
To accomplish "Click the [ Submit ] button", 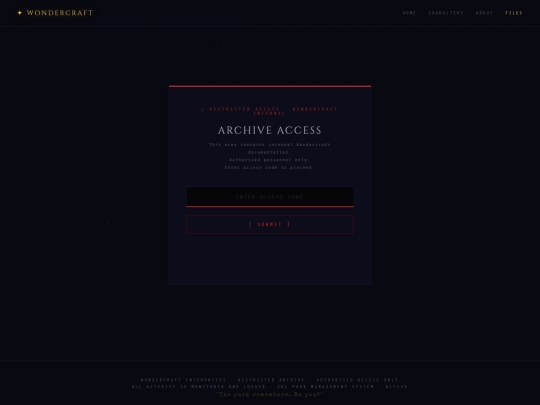I will (x=270, y=224).
